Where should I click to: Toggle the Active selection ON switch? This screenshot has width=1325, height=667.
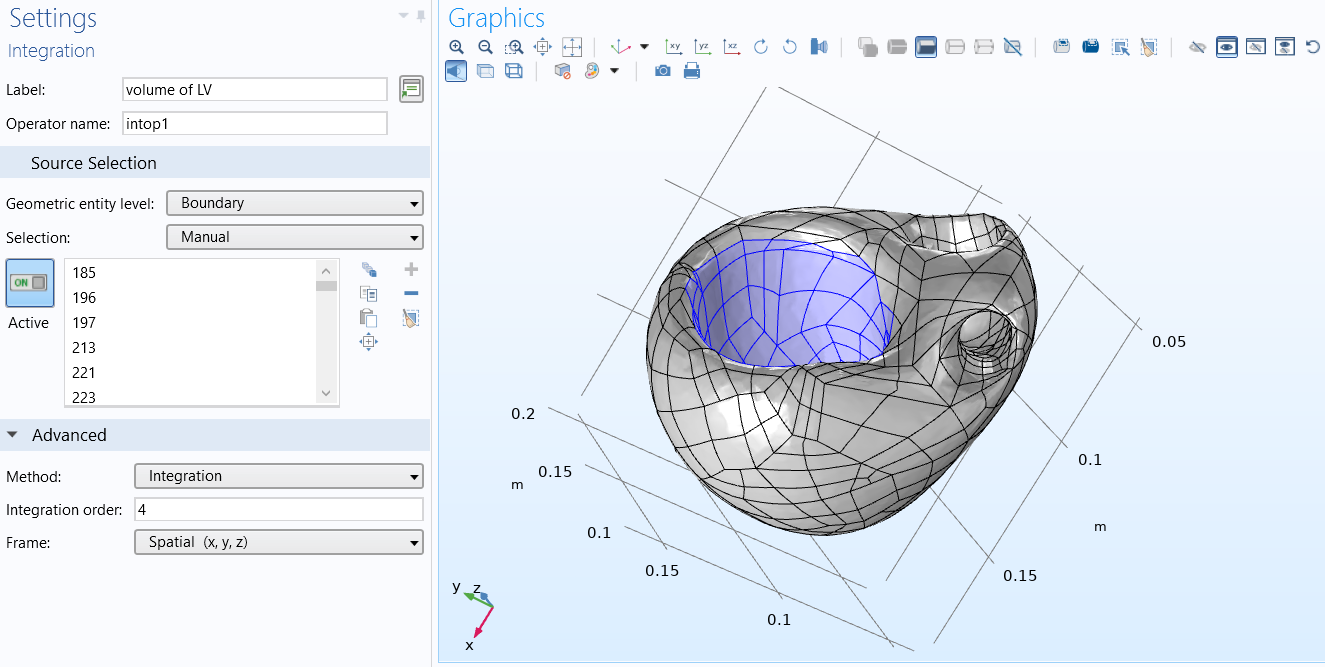(x=30, y=283)
